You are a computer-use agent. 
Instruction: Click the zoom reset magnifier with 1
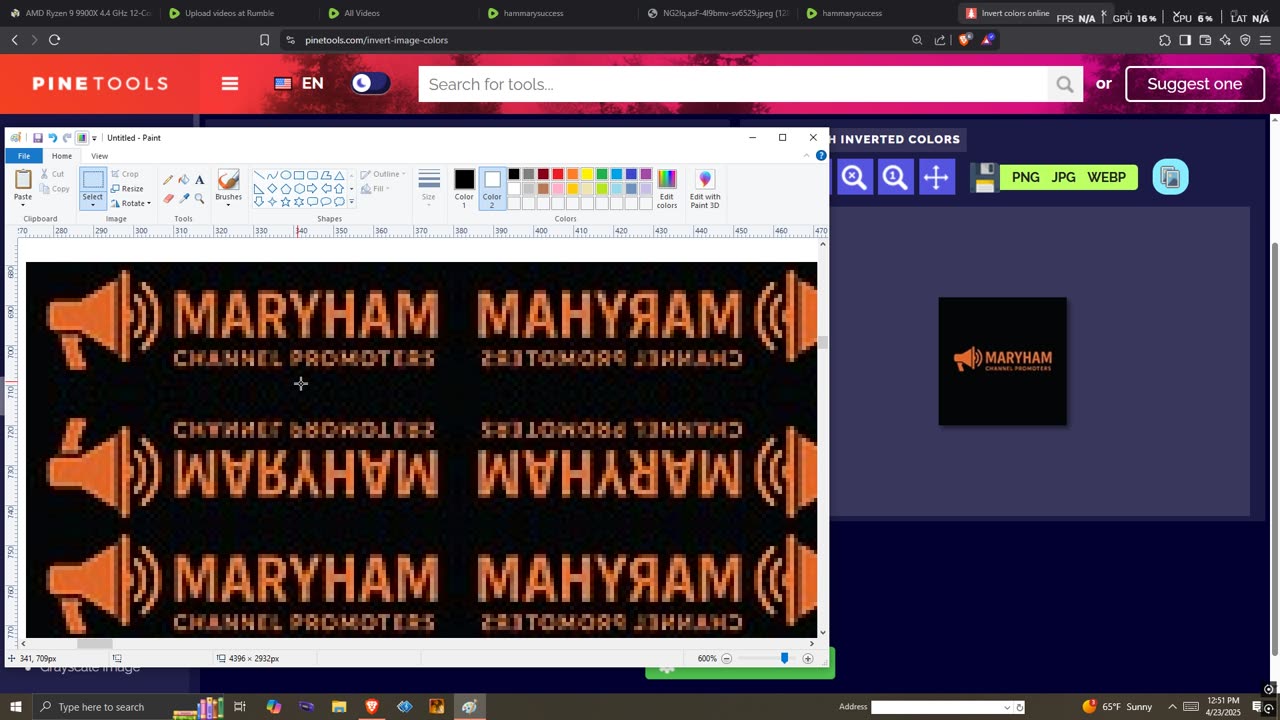coord(894,177)
